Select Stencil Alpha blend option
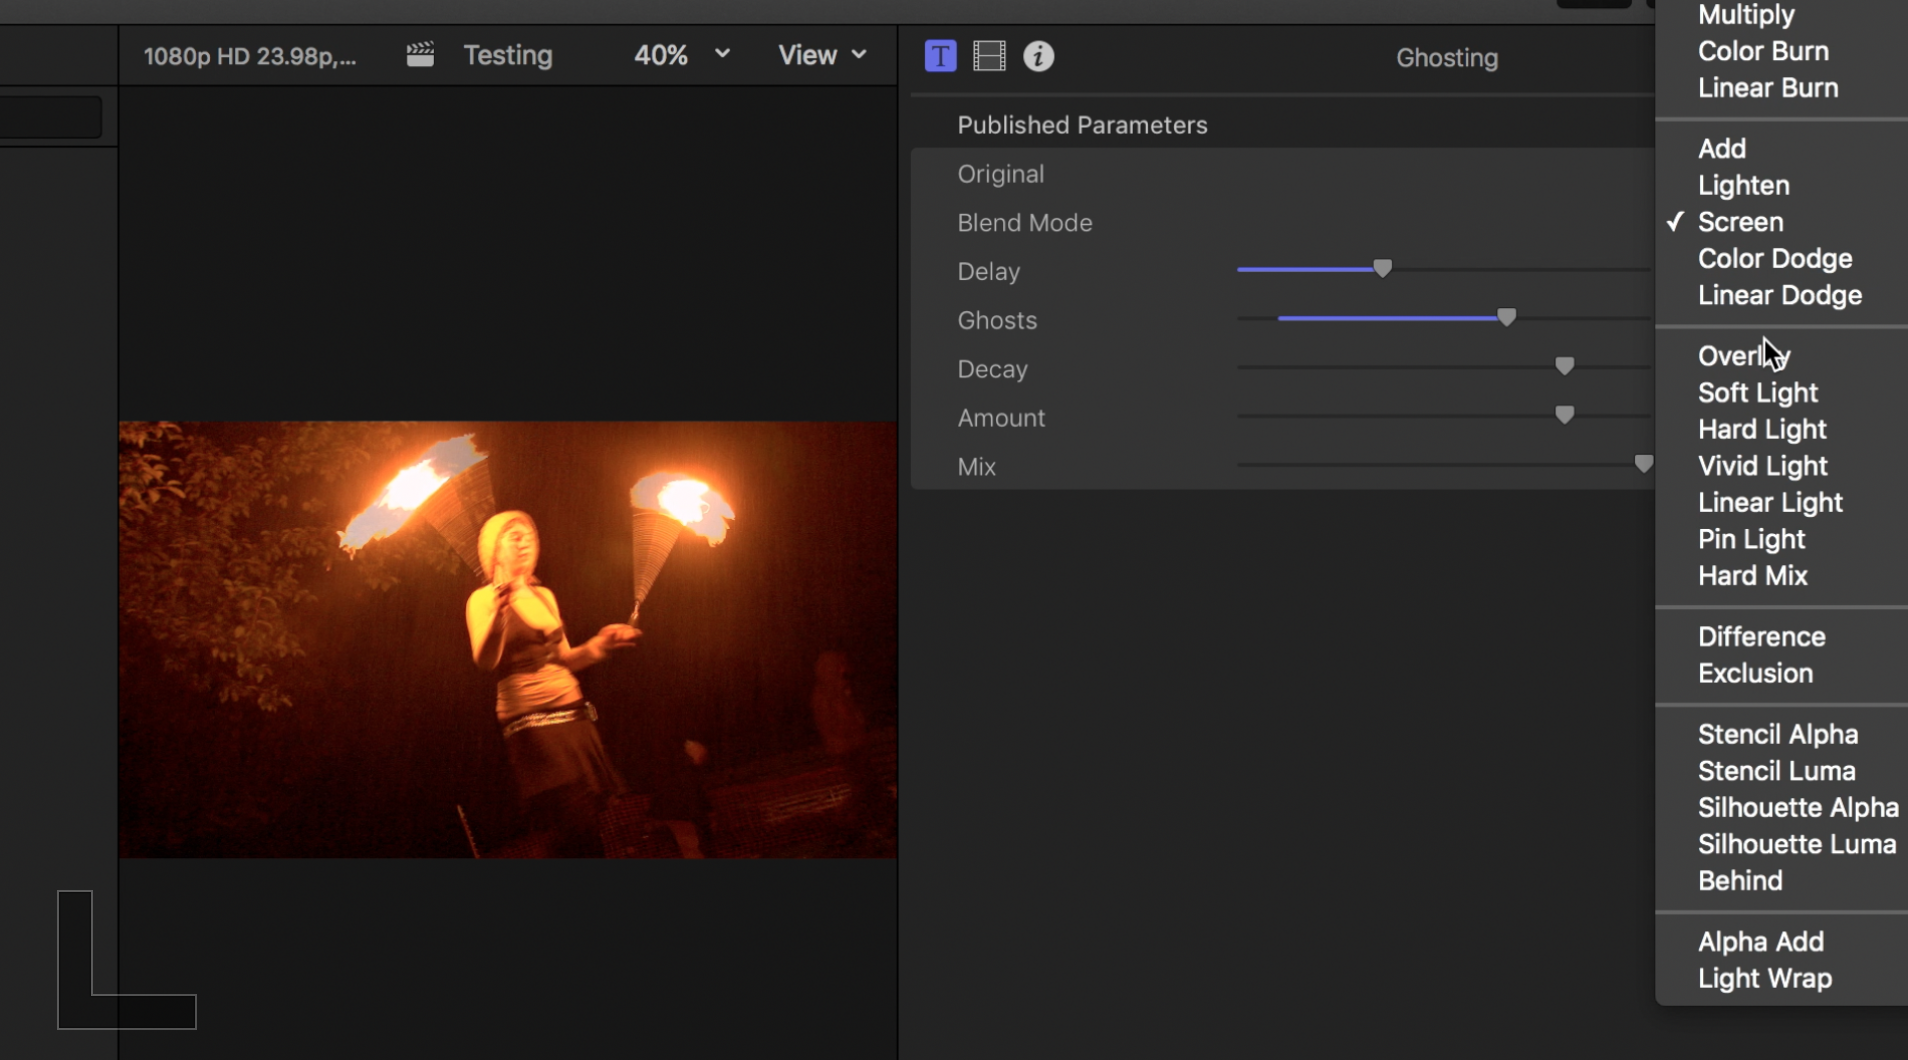This screenshot has width=1908, height=1060. click(x=1777, y=734)
